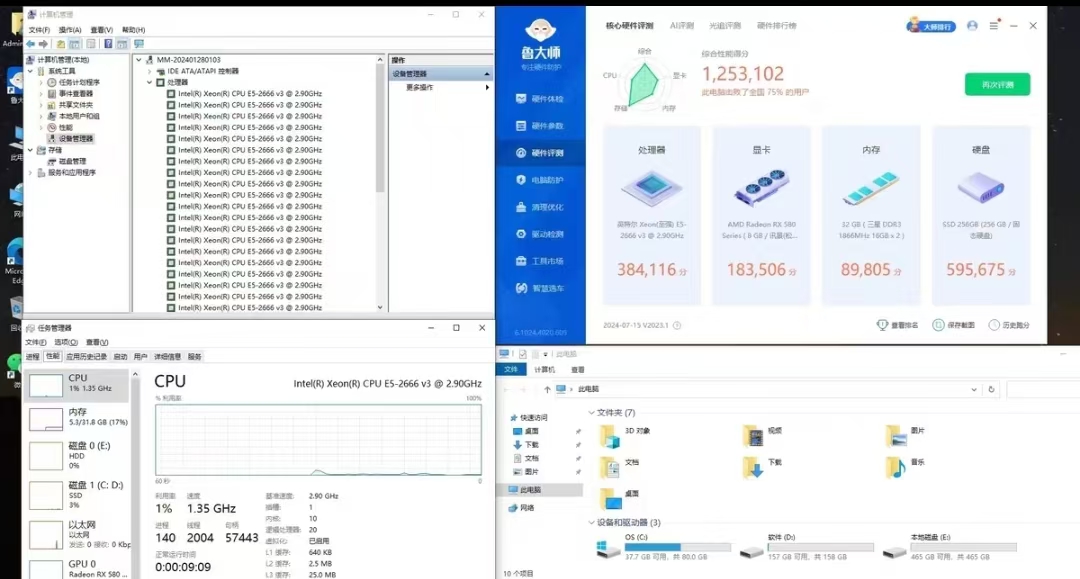
Task: Collapse the 处理器 node in device tree
Action: pos(149,82)
